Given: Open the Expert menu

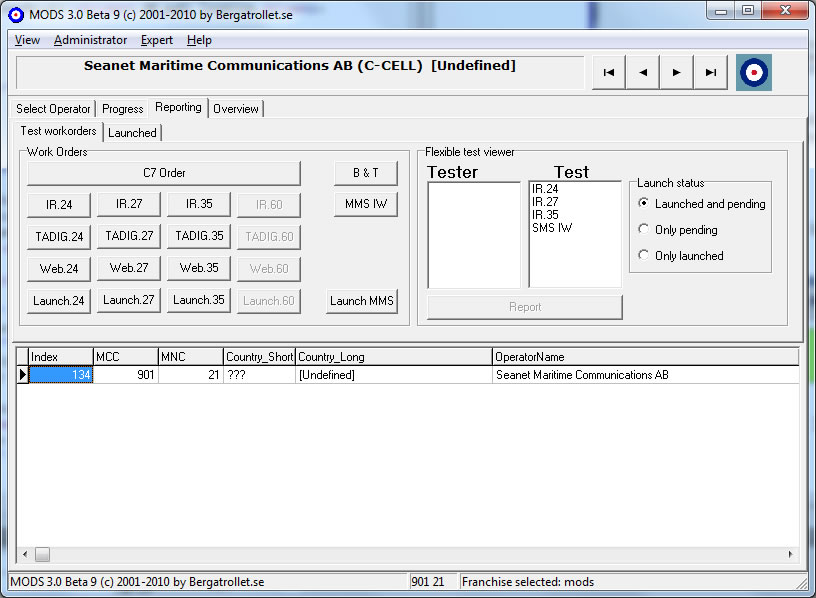Looking at the screenshot, I should pos(156,40).
